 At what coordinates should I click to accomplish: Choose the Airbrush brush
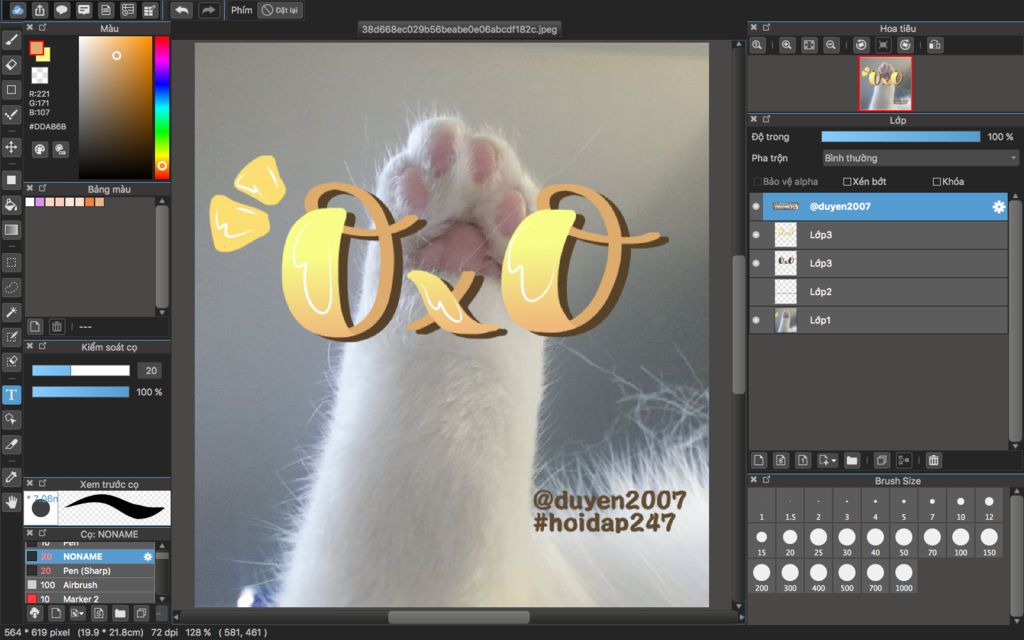90,585
